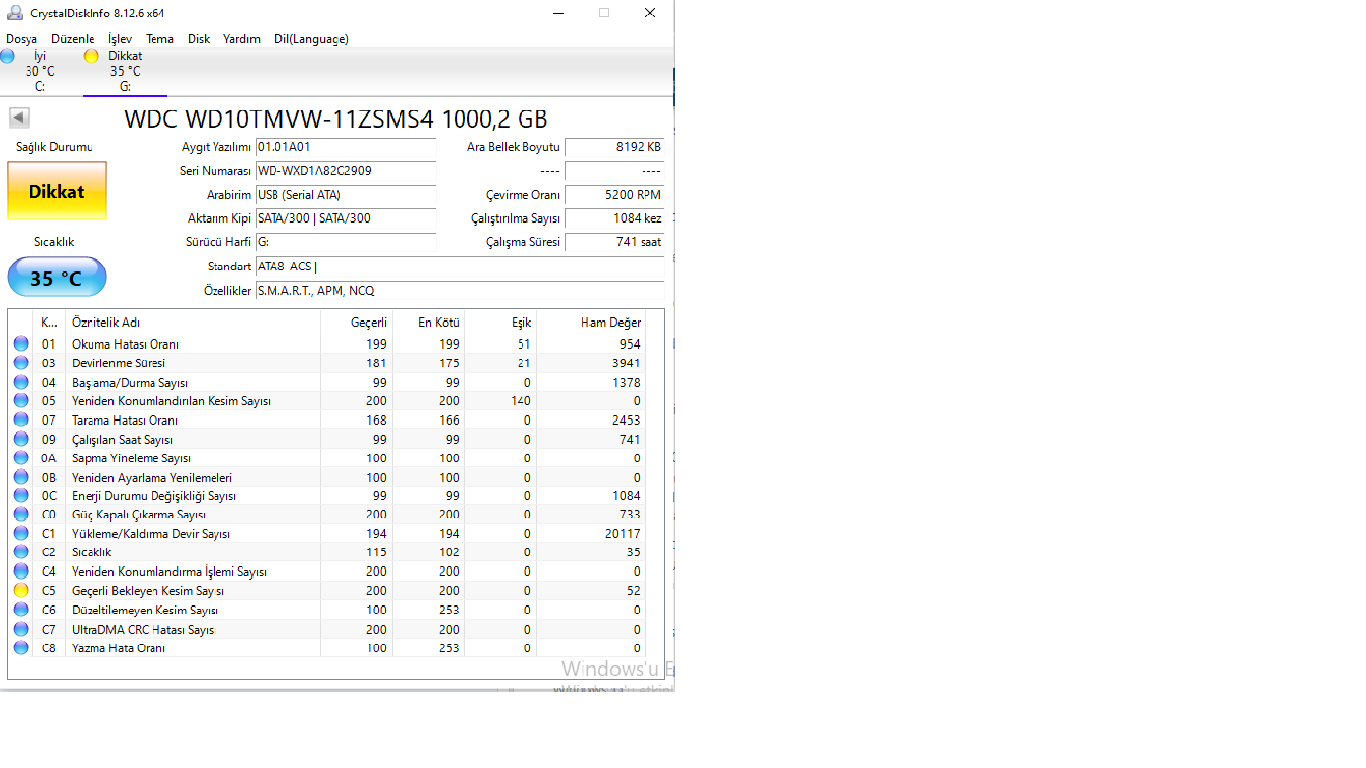Switch to the Dikkat 35 °C G: disk tab
The height and width of the screenshot is (768, 1366).
point(125,71)
